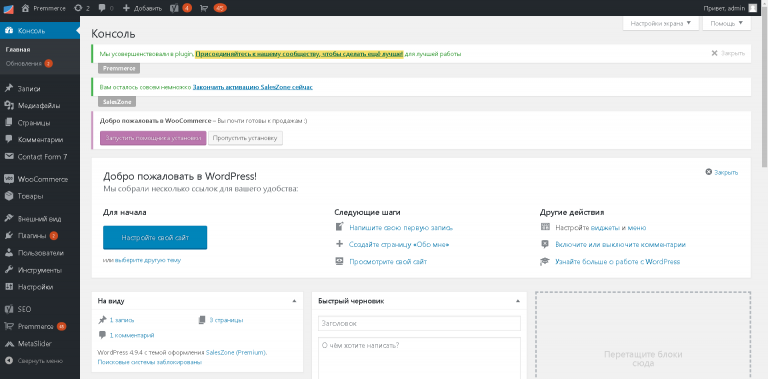Viewport: 768px width, 379px height.
Task: Click the SalesZone (Premium) theme link
Action: pos(236,352)
